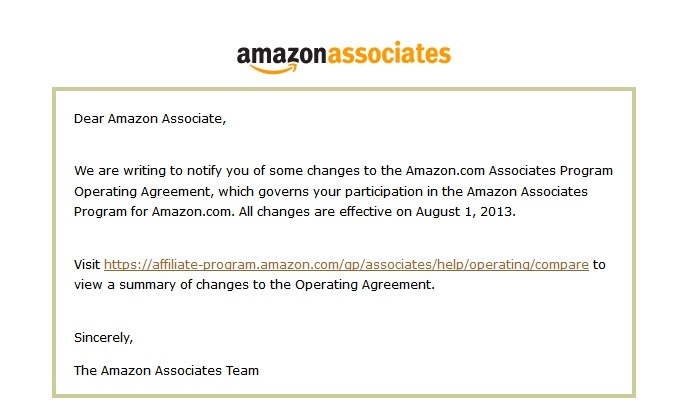Screen dimensions: 683x410
Task: Click the "August 1, 2013" effective date text
Action: 465,212
